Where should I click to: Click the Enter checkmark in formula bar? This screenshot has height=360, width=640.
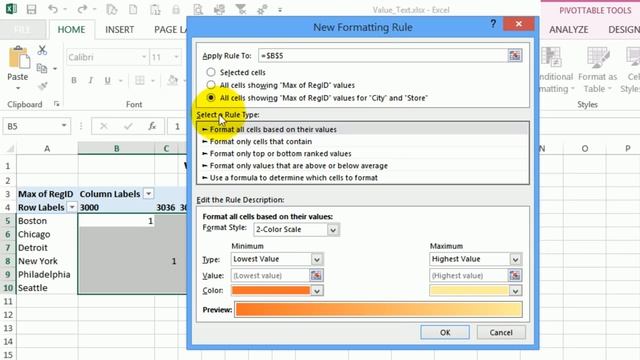[x=128, y=126]
